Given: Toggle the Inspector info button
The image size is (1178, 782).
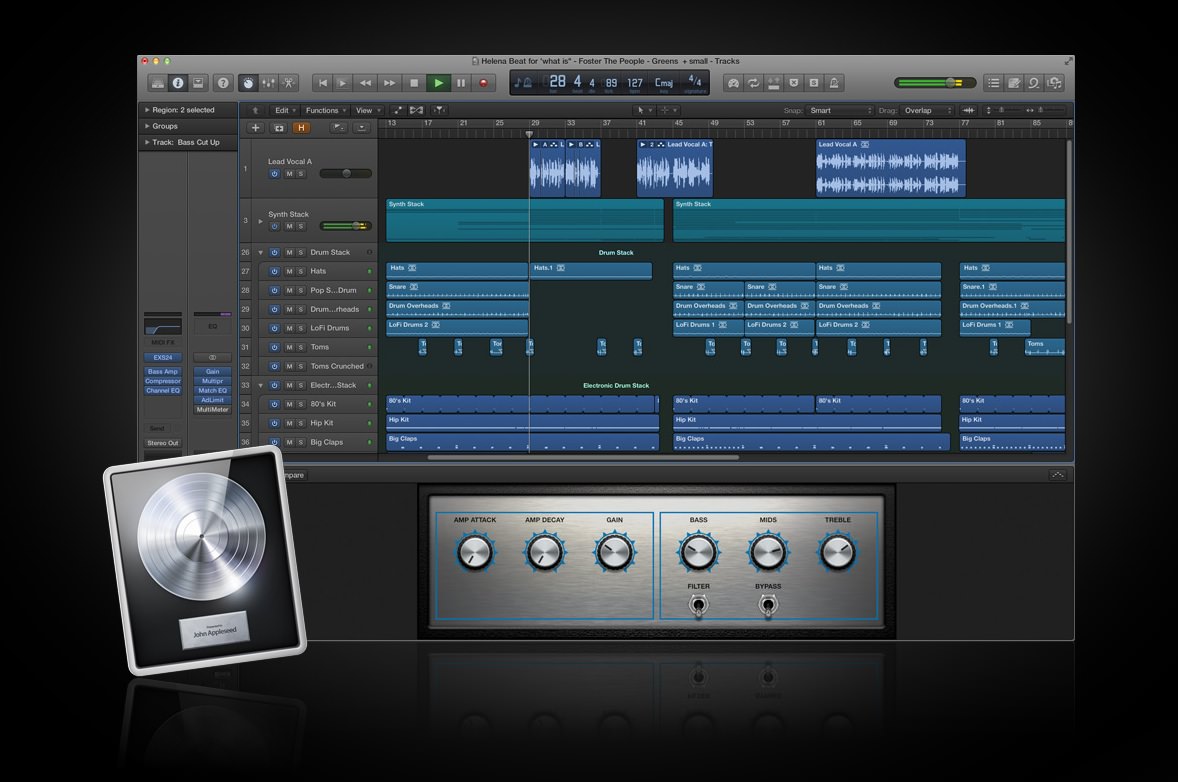Looking at the screenshot, I should (x=178, y=83).
